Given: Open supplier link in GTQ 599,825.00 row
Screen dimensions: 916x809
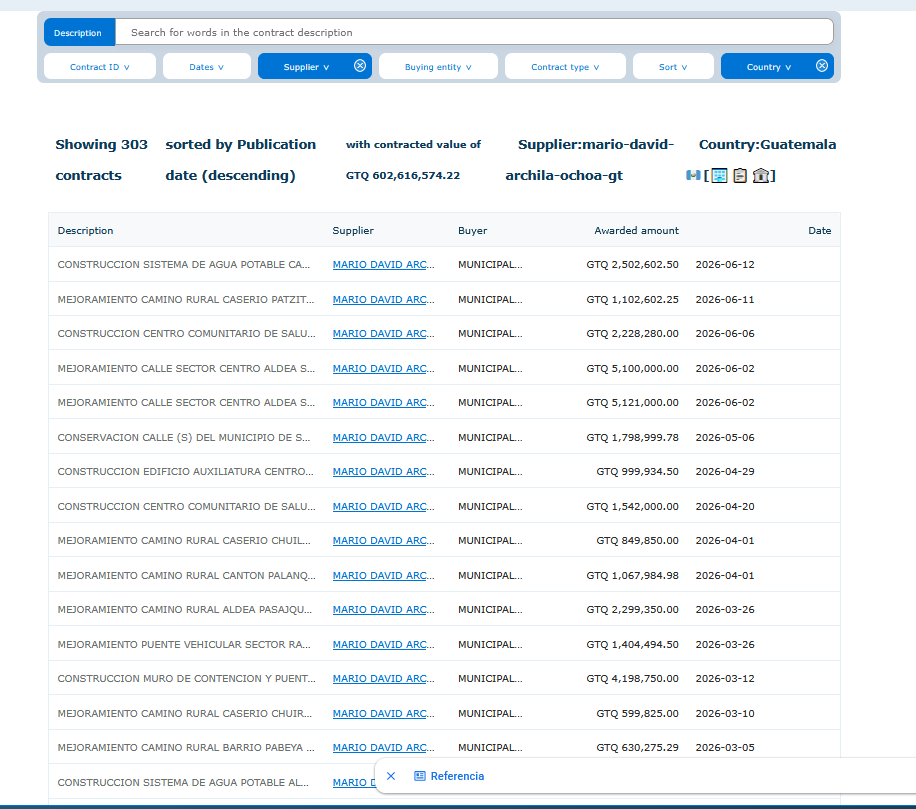Looking at the screenshot, I should point(383,713).
